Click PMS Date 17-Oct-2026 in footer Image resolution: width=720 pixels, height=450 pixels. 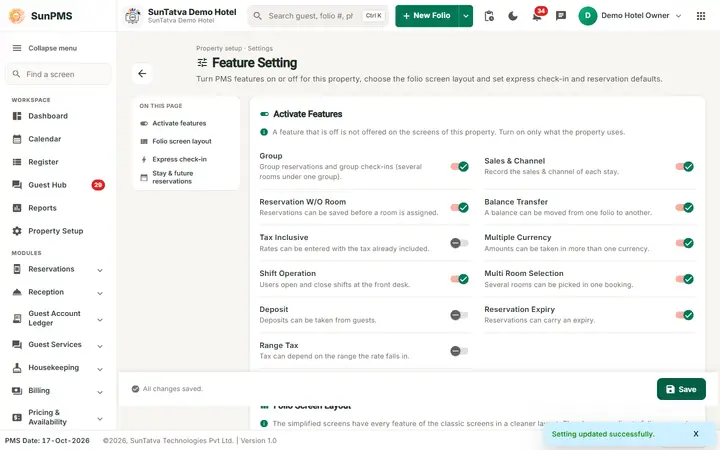coord(47,440)
